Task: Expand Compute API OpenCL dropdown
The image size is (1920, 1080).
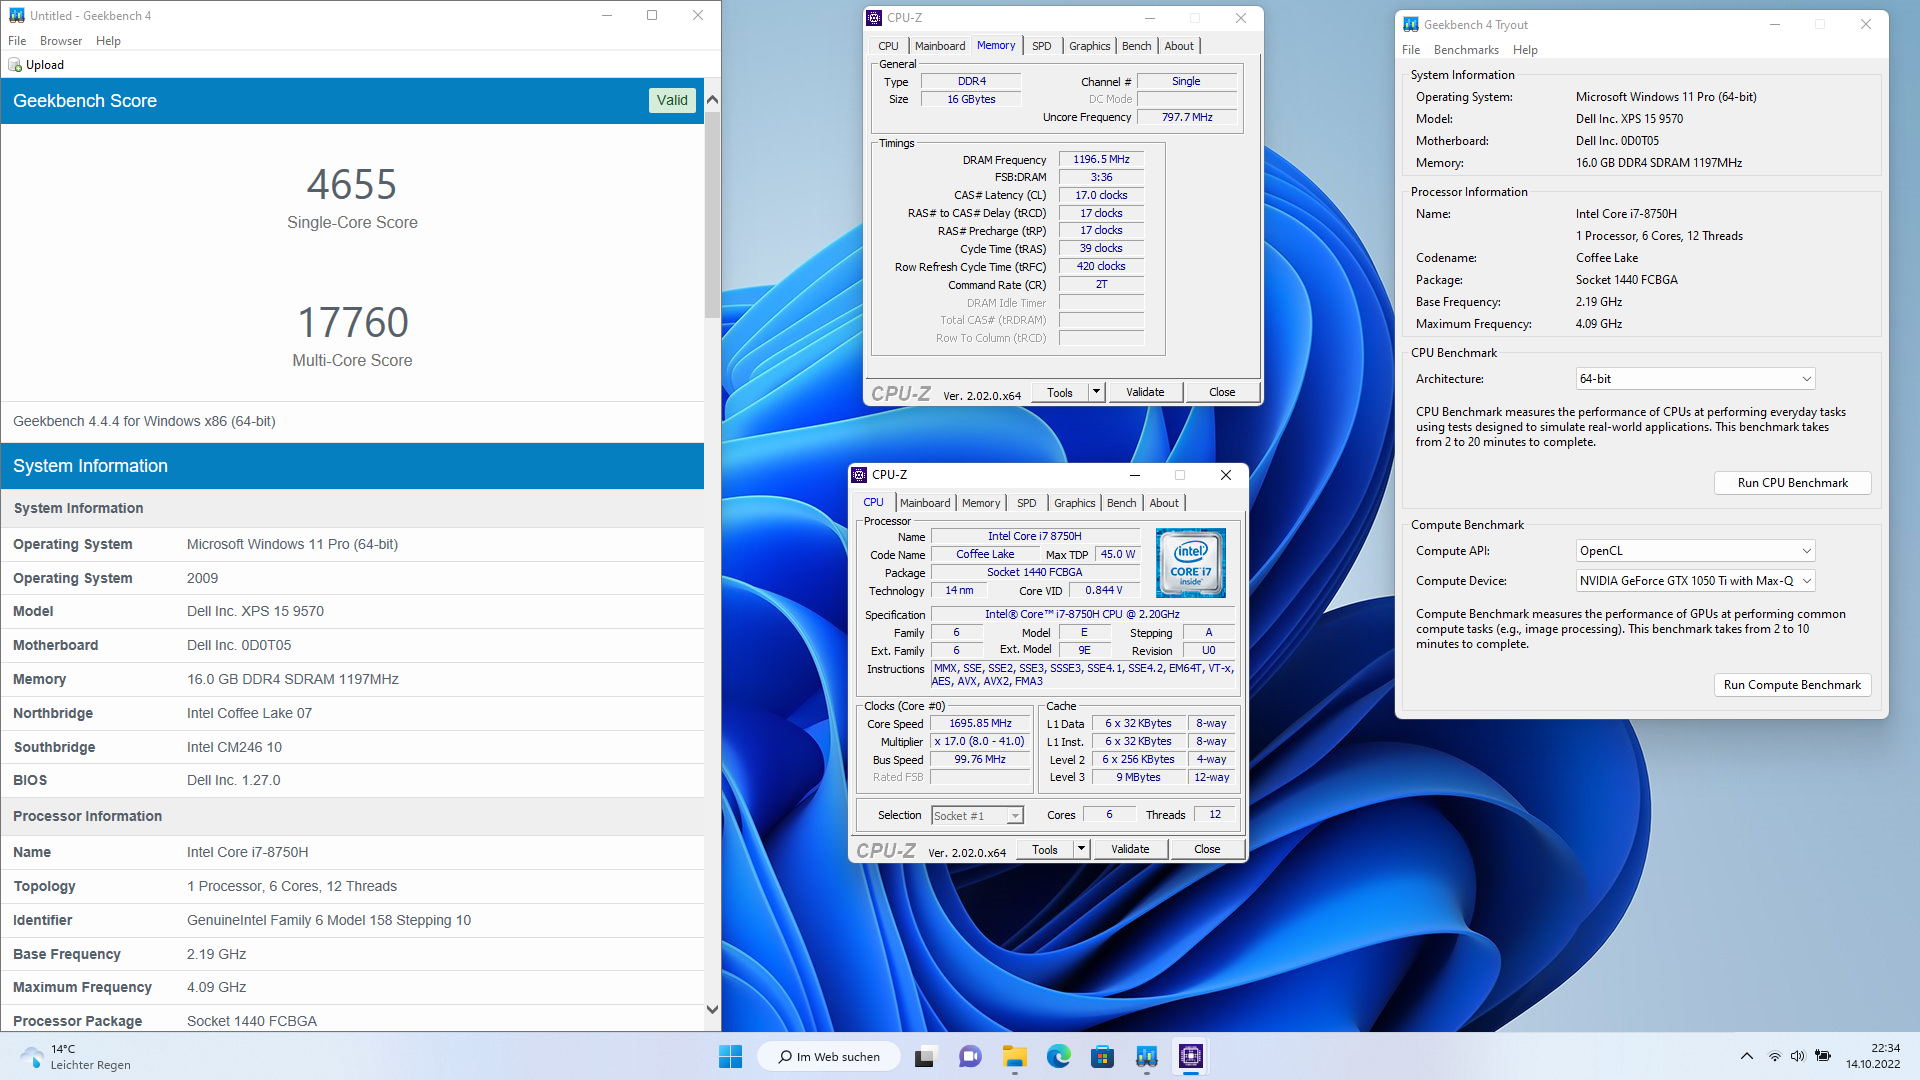Action: pos(1695,551)
